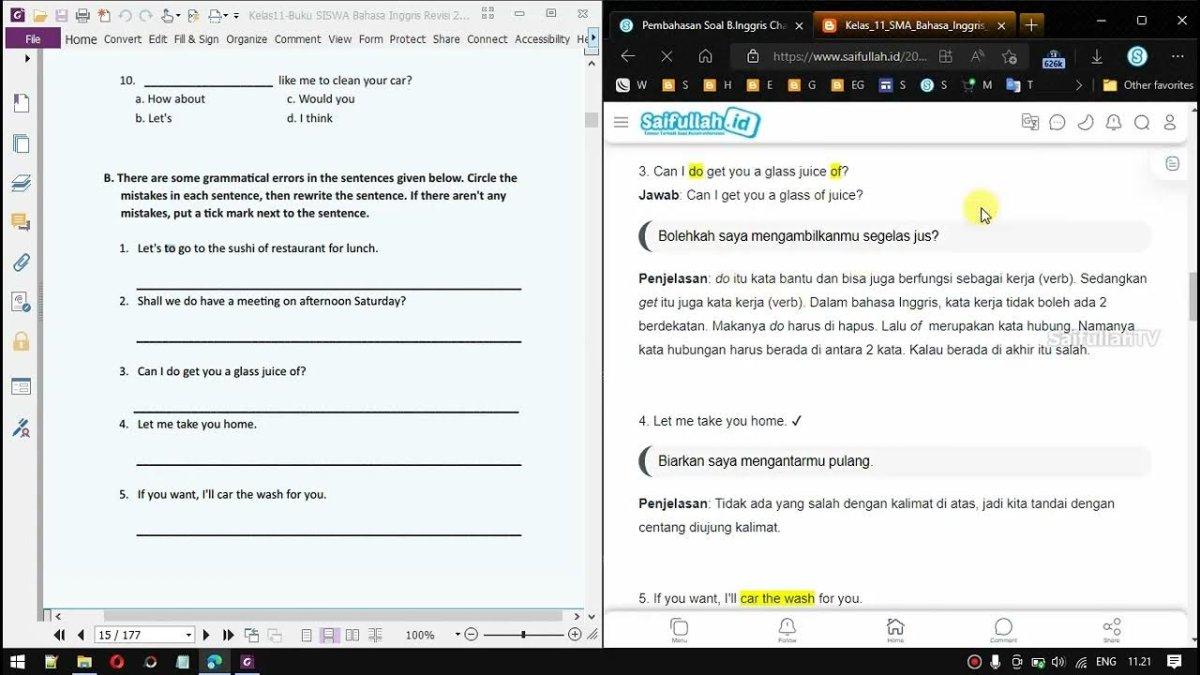Click the site search magnifier icon
The width and height of the screenshot is (1200, 675).
pyautogui.click(x=1141, y=122)
